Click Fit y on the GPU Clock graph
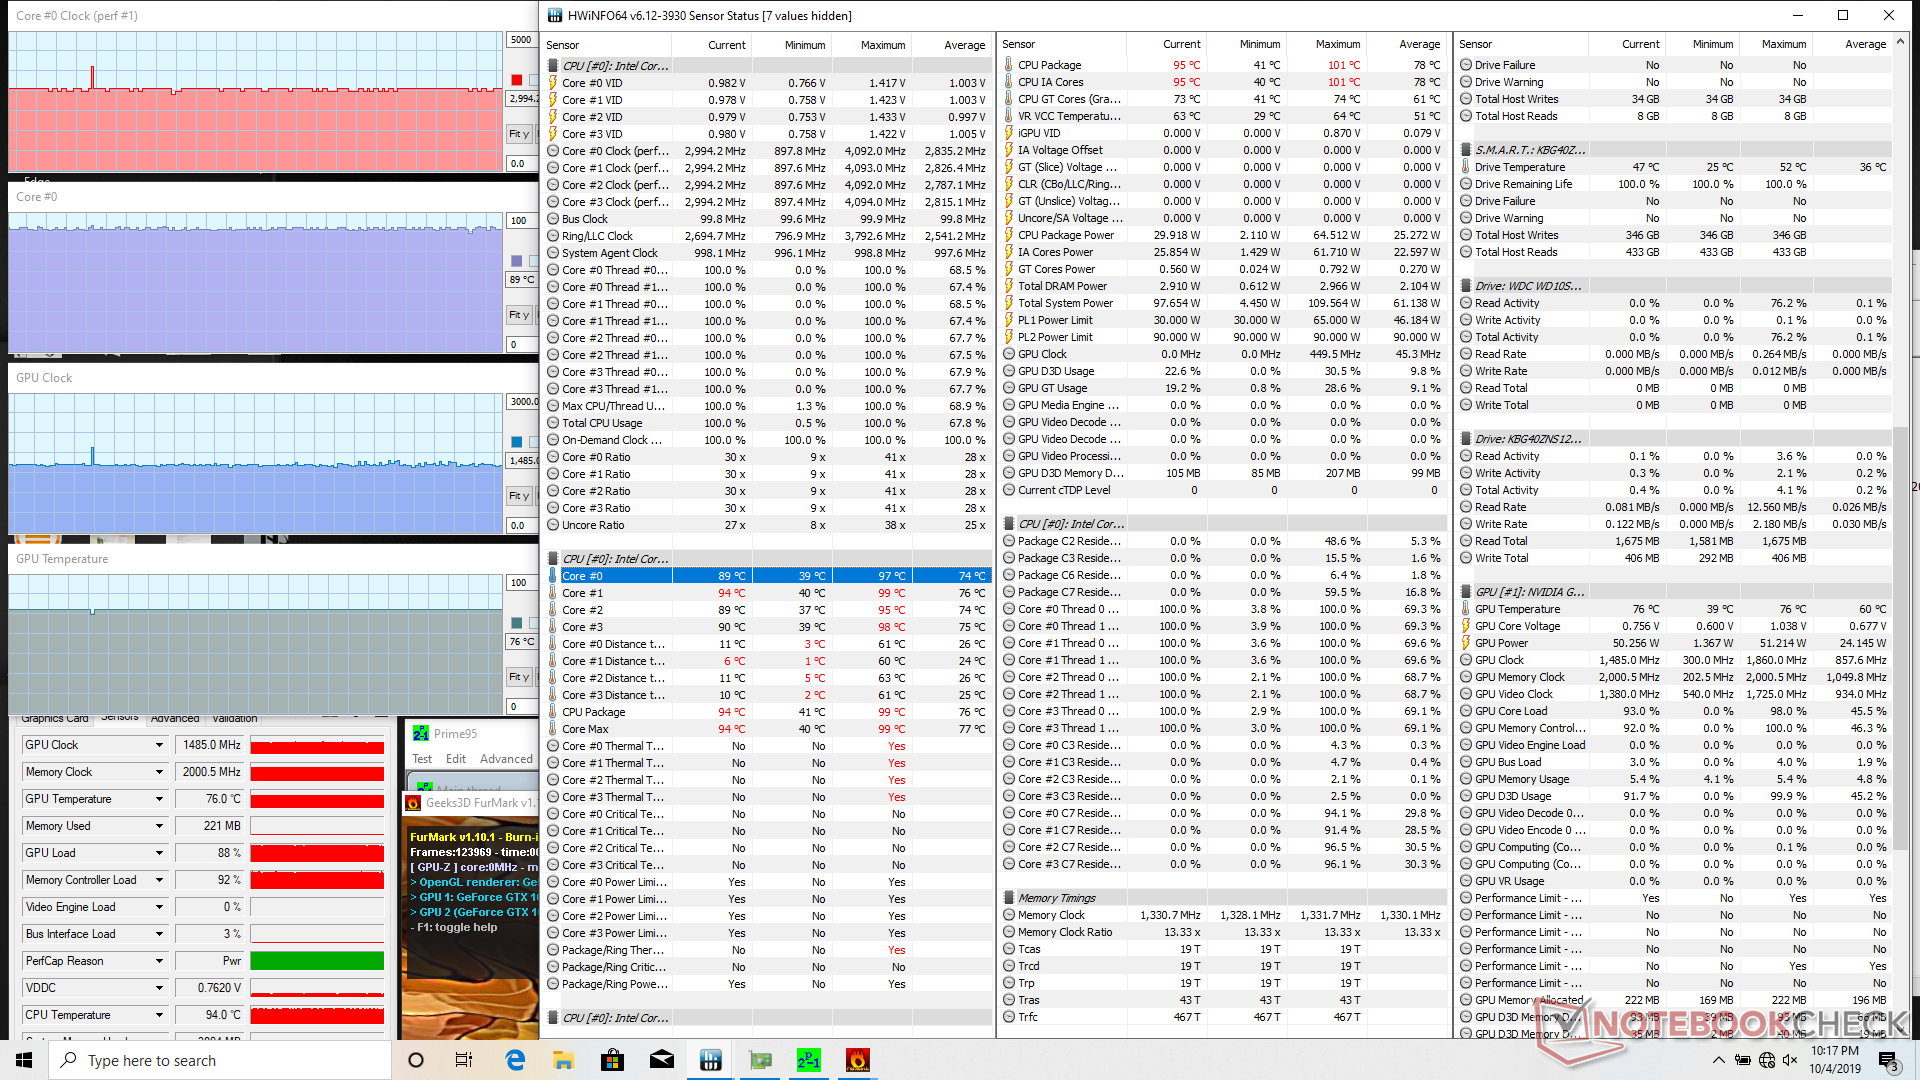1920x1080 pixels. [518, 496]
